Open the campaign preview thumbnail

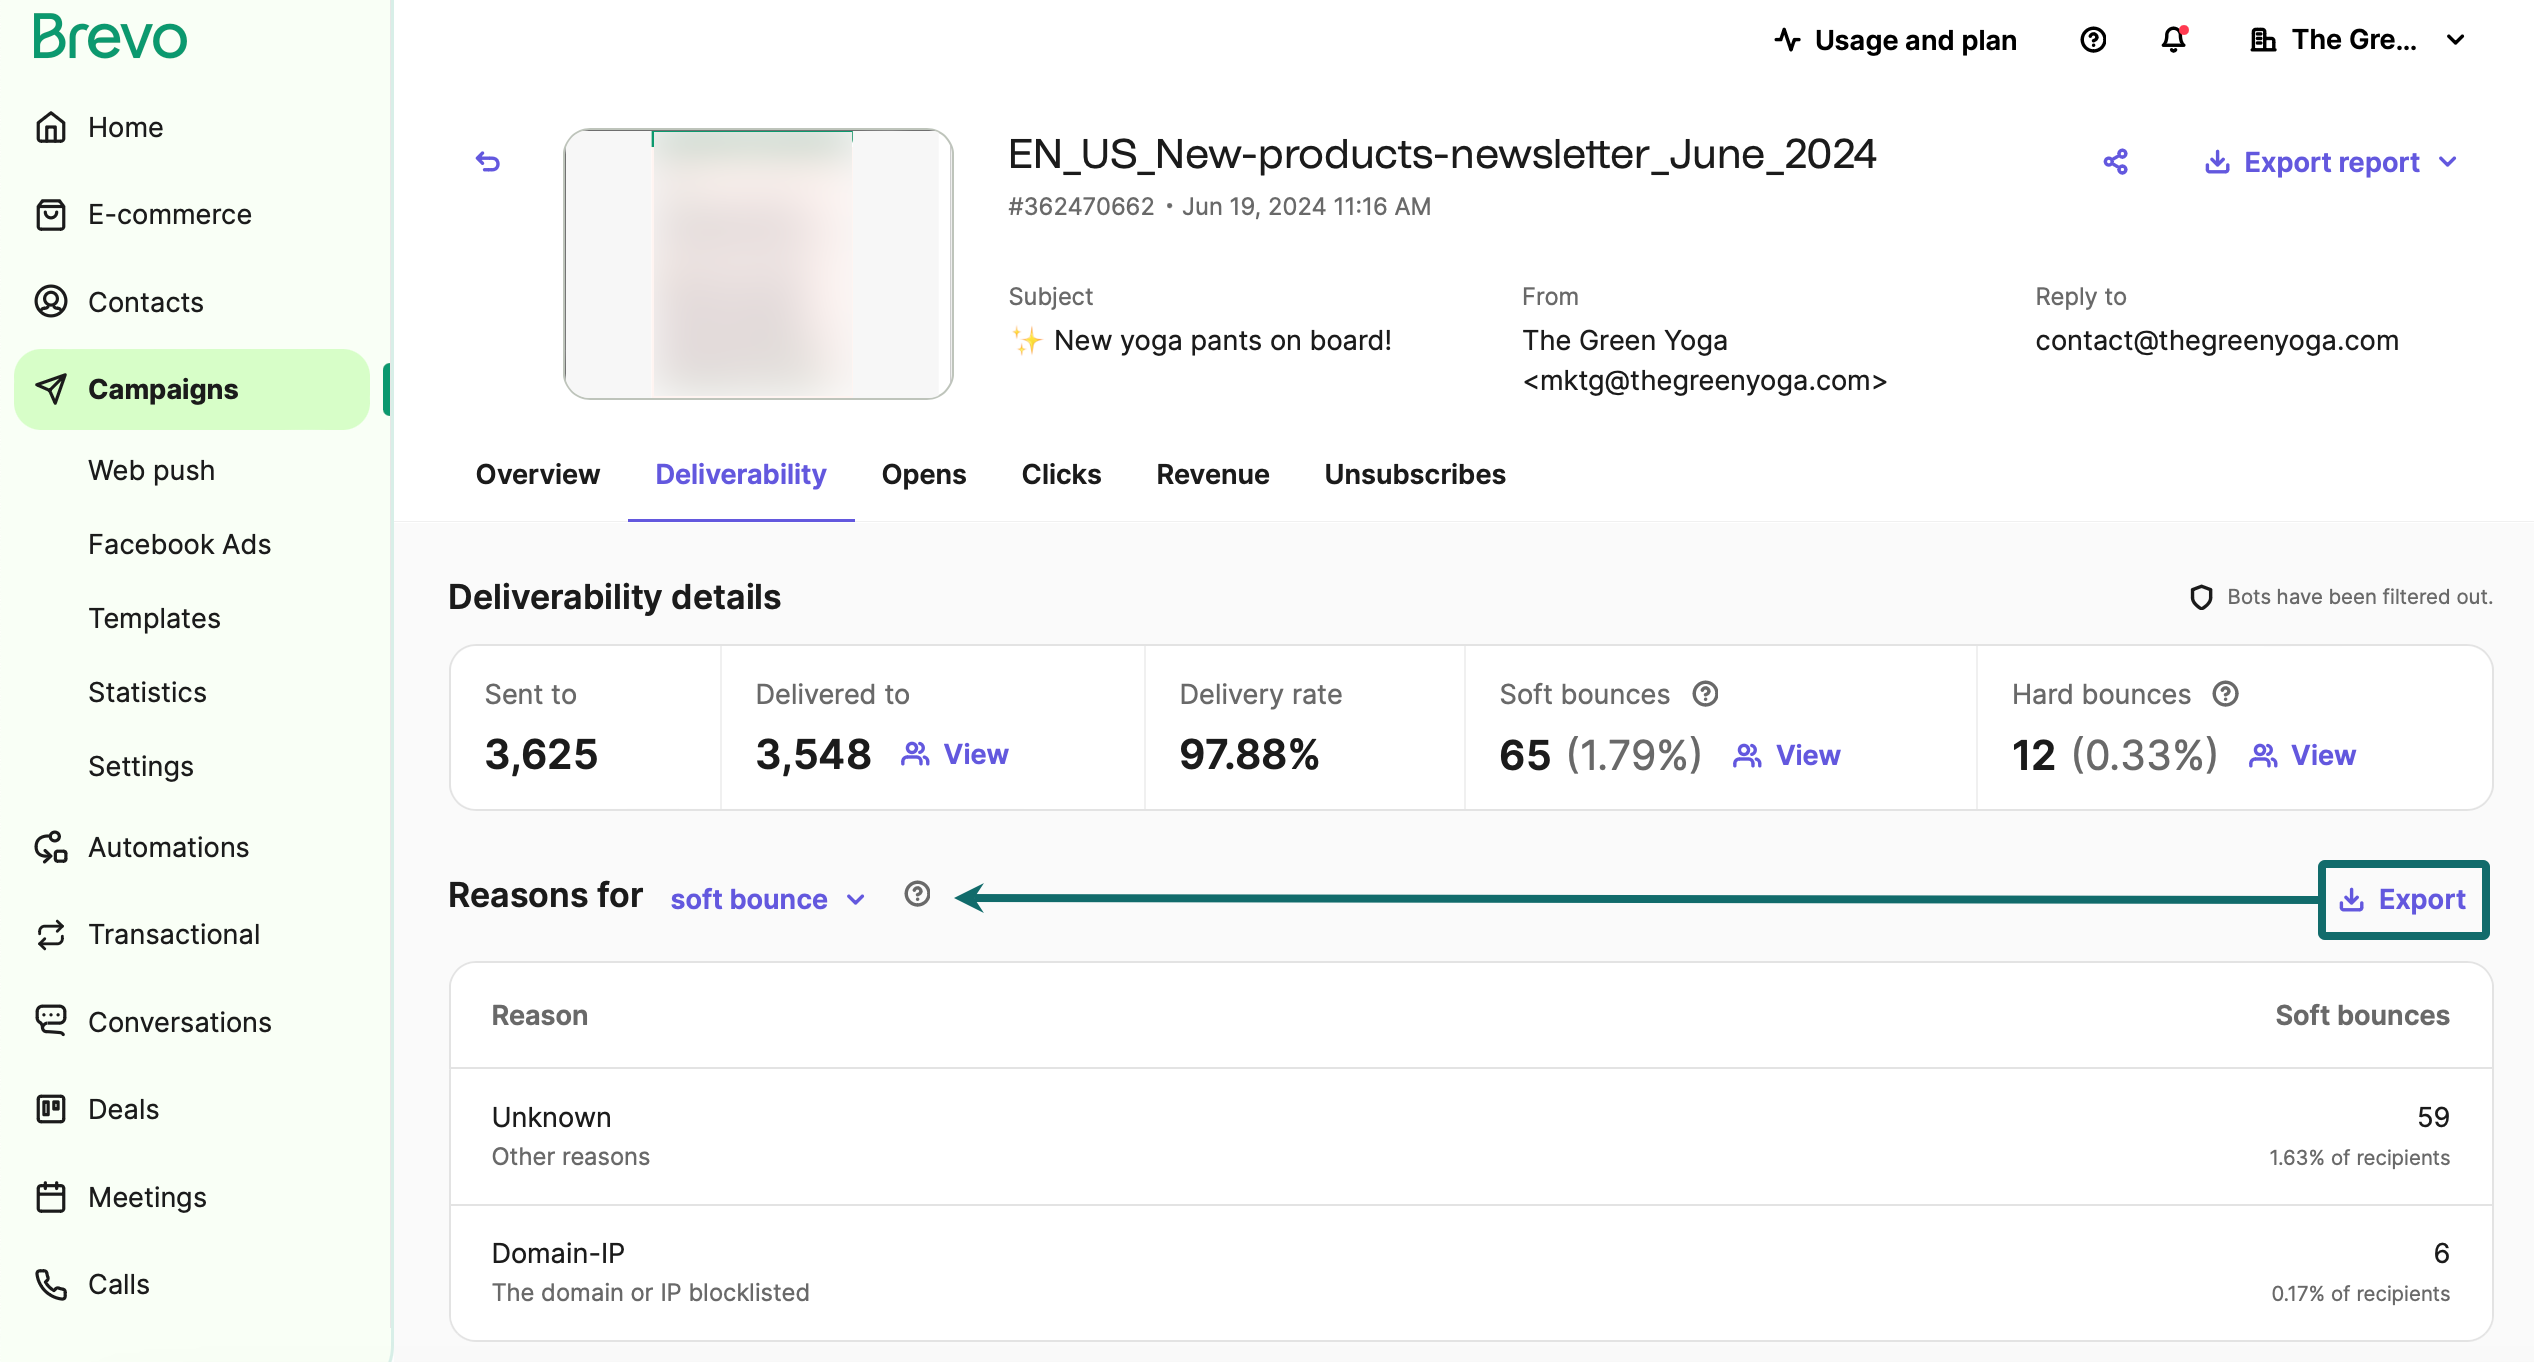pyautogui.click(x=758, y=264)
